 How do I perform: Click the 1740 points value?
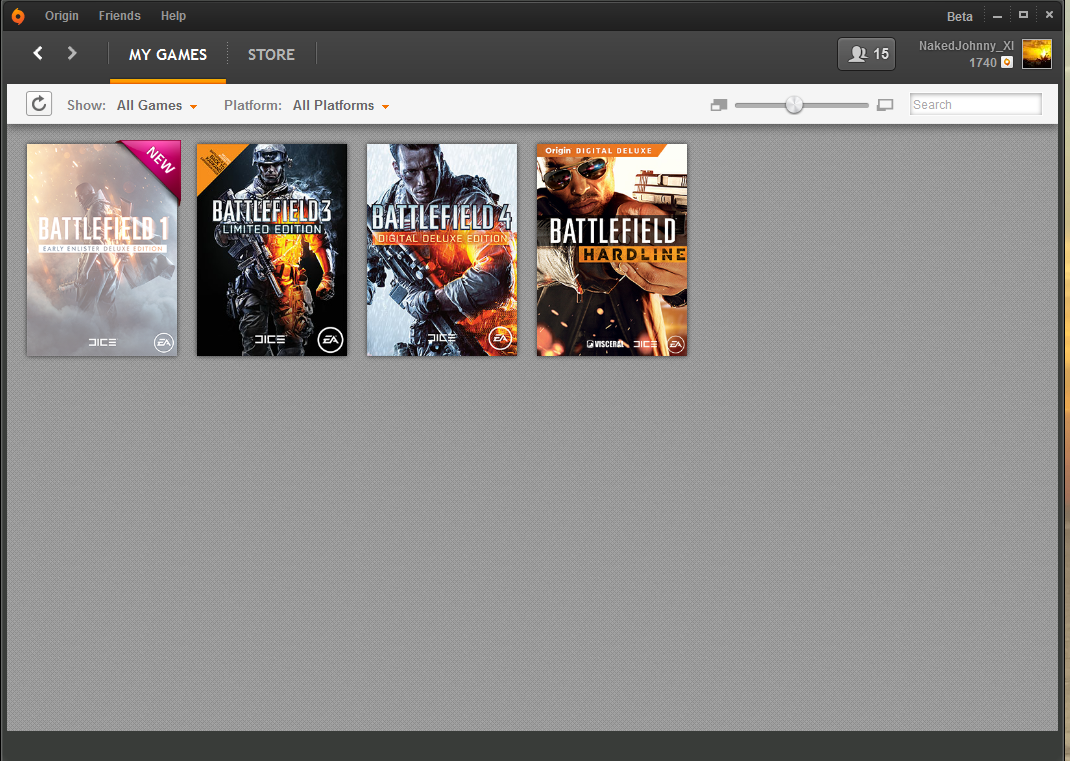click(x=983, y=63)
